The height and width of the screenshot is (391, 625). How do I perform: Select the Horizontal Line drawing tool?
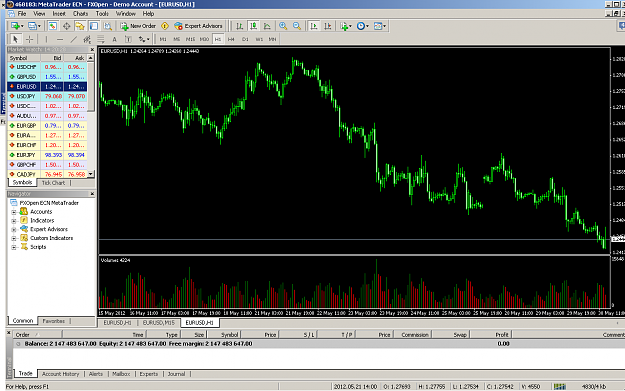pyautogui.click(x=60, y=39)
